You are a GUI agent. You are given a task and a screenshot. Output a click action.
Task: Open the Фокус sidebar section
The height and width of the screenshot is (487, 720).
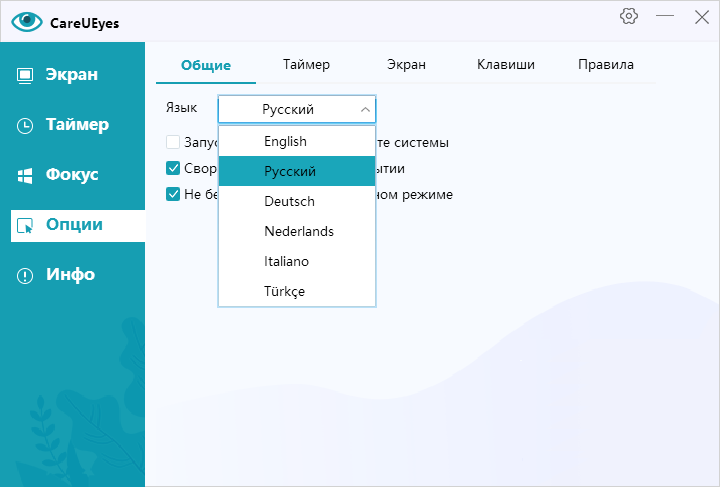78,175
